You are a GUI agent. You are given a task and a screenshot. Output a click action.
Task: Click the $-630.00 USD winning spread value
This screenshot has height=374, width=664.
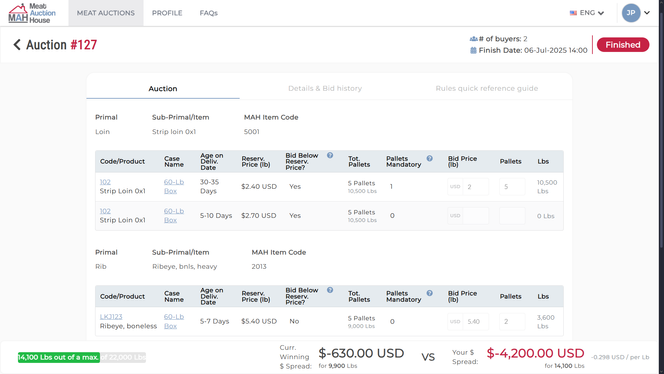point(361,353)
